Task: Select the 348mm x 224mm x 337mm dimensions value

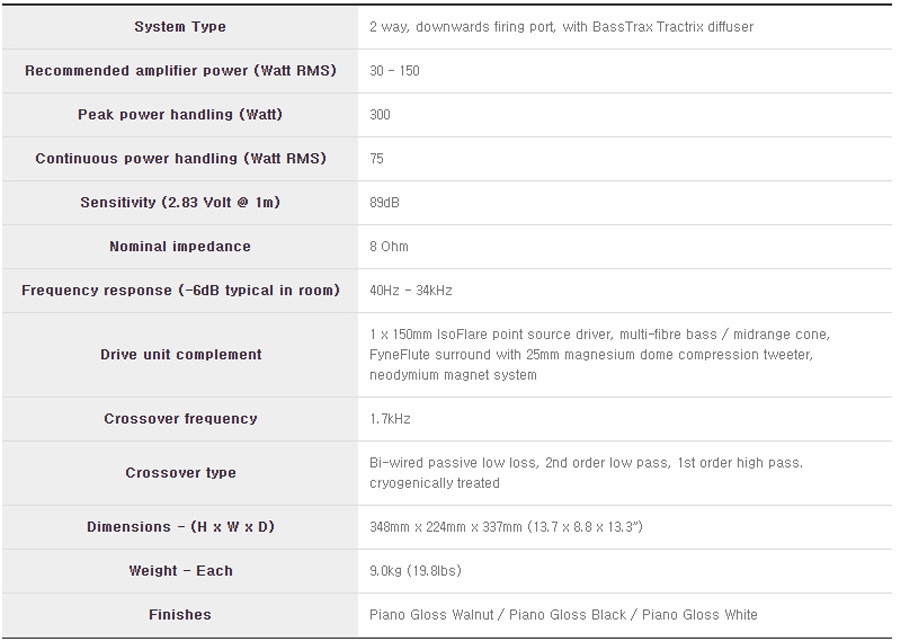Action: [x=505, y=527]
